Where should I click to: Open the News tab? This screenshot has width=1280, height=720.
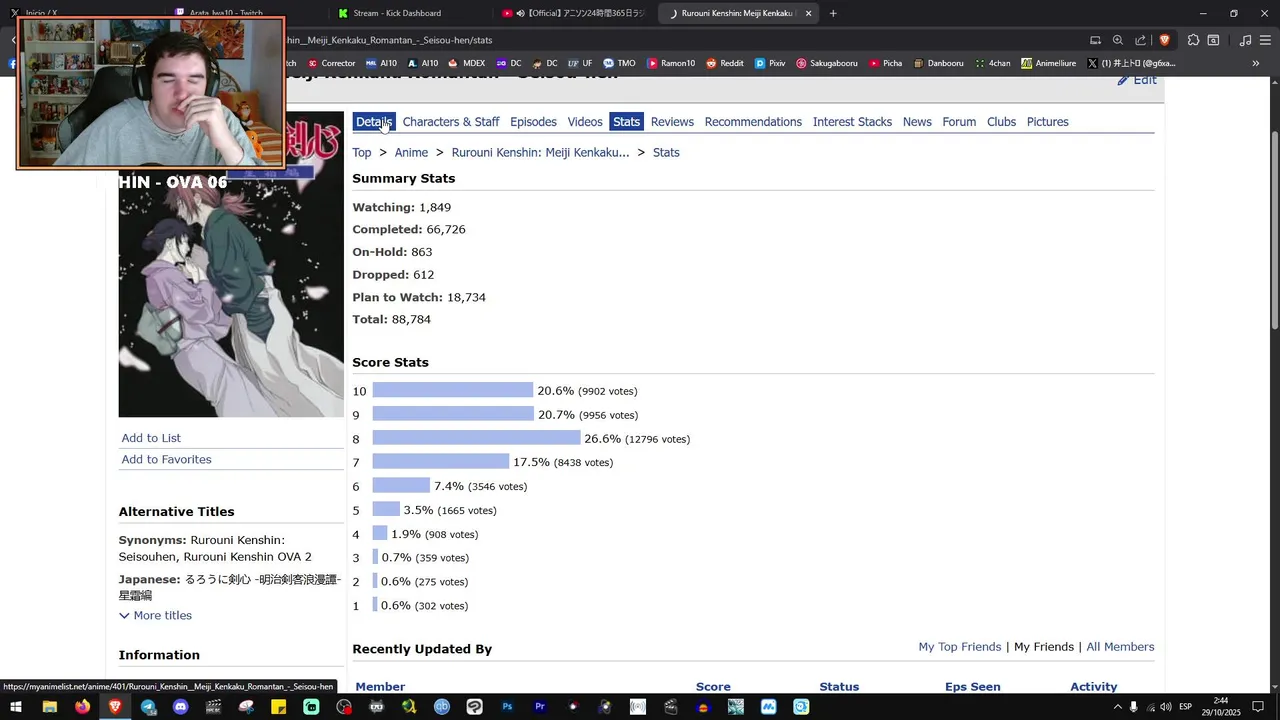point(917,122)
